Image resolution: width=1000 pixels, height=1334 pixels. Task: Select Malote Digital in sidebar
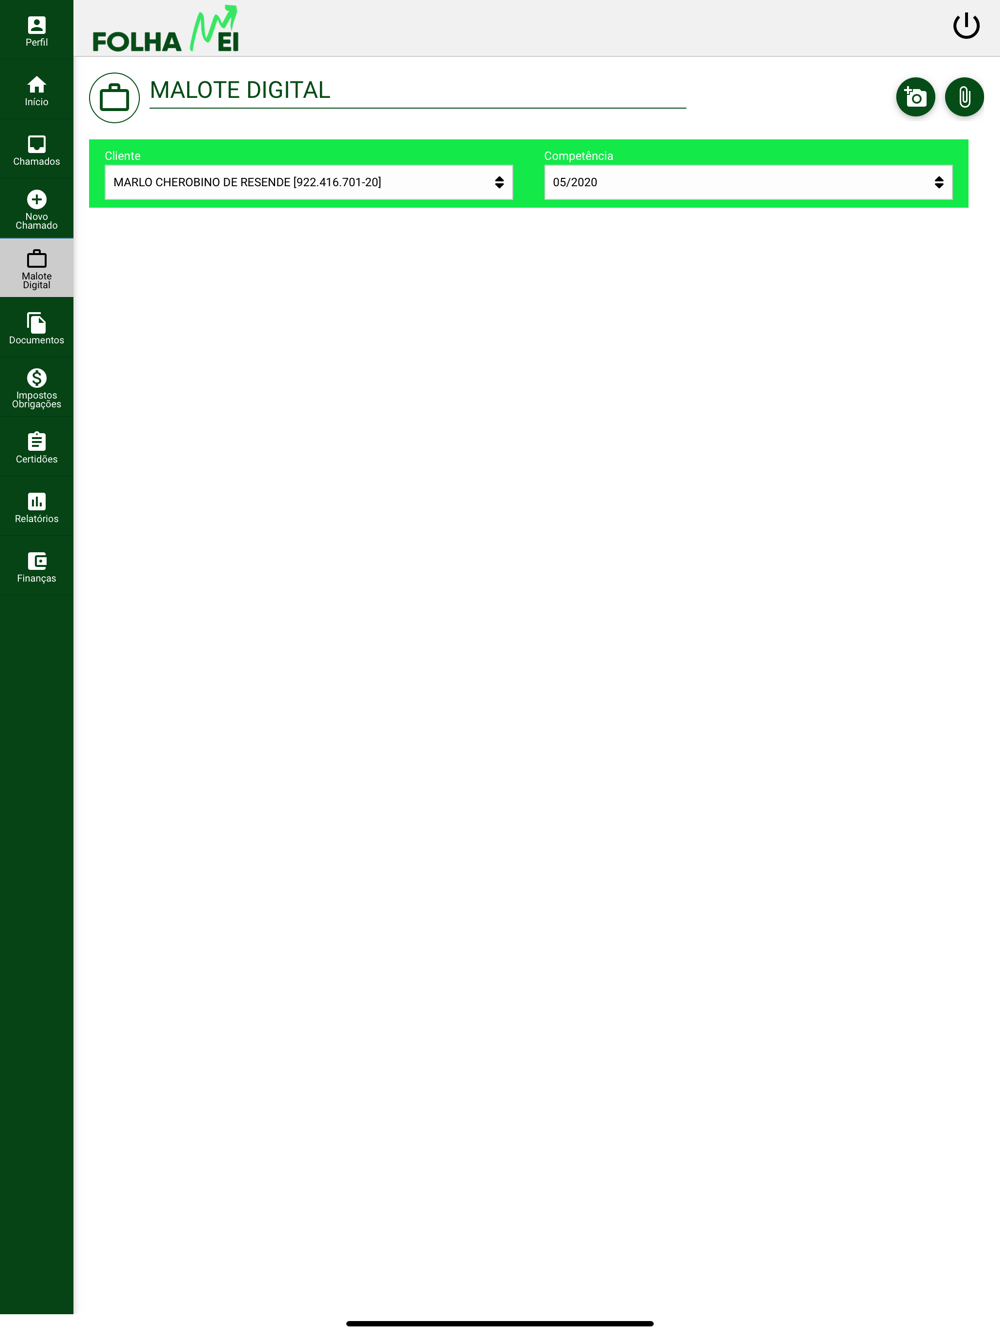click(36, 268)
